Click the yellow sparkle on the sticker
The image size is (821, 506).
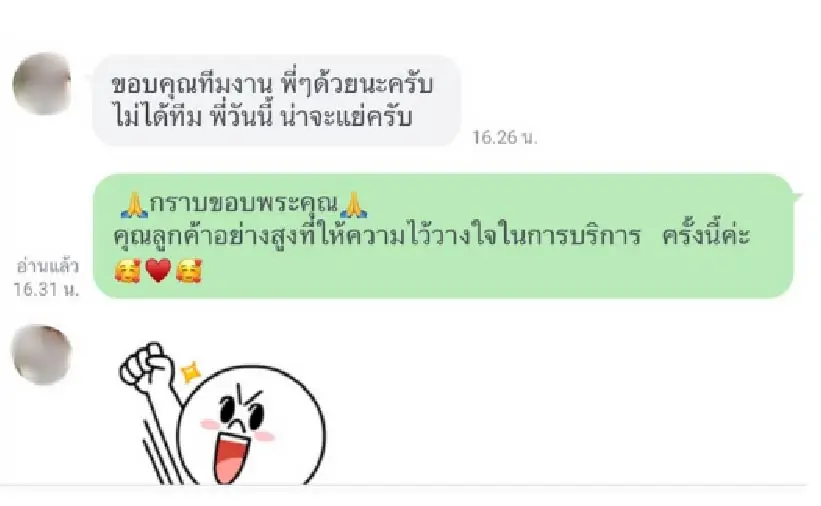191,372
